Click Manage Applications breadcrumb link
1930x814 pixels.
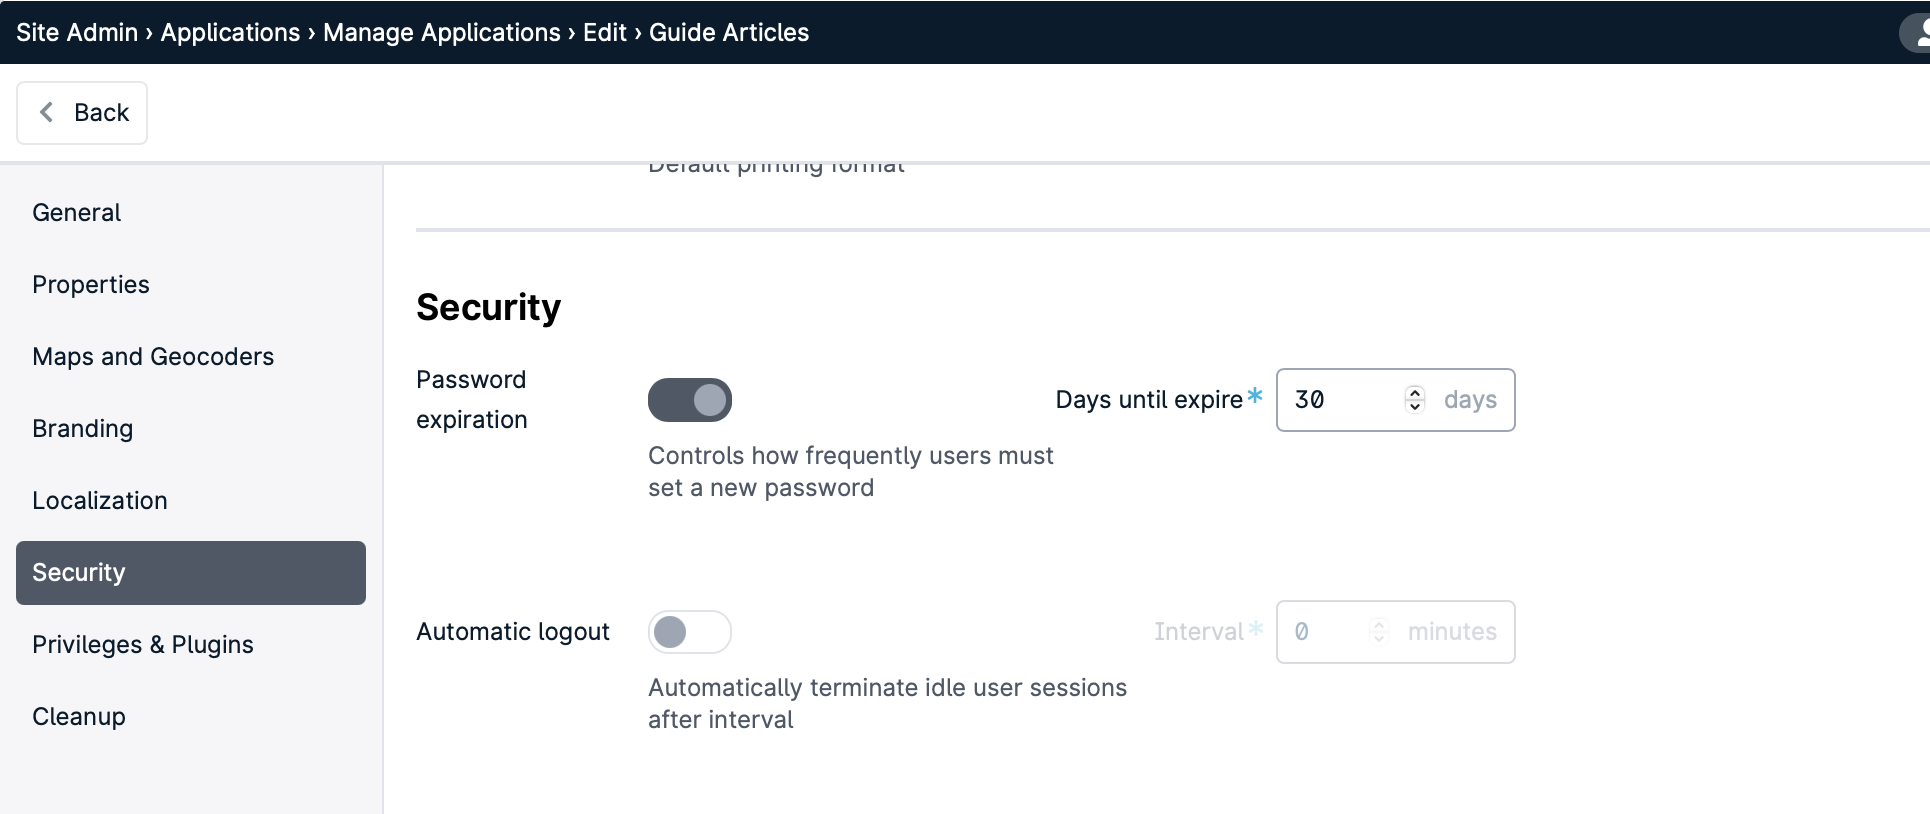tap(442, 32)
